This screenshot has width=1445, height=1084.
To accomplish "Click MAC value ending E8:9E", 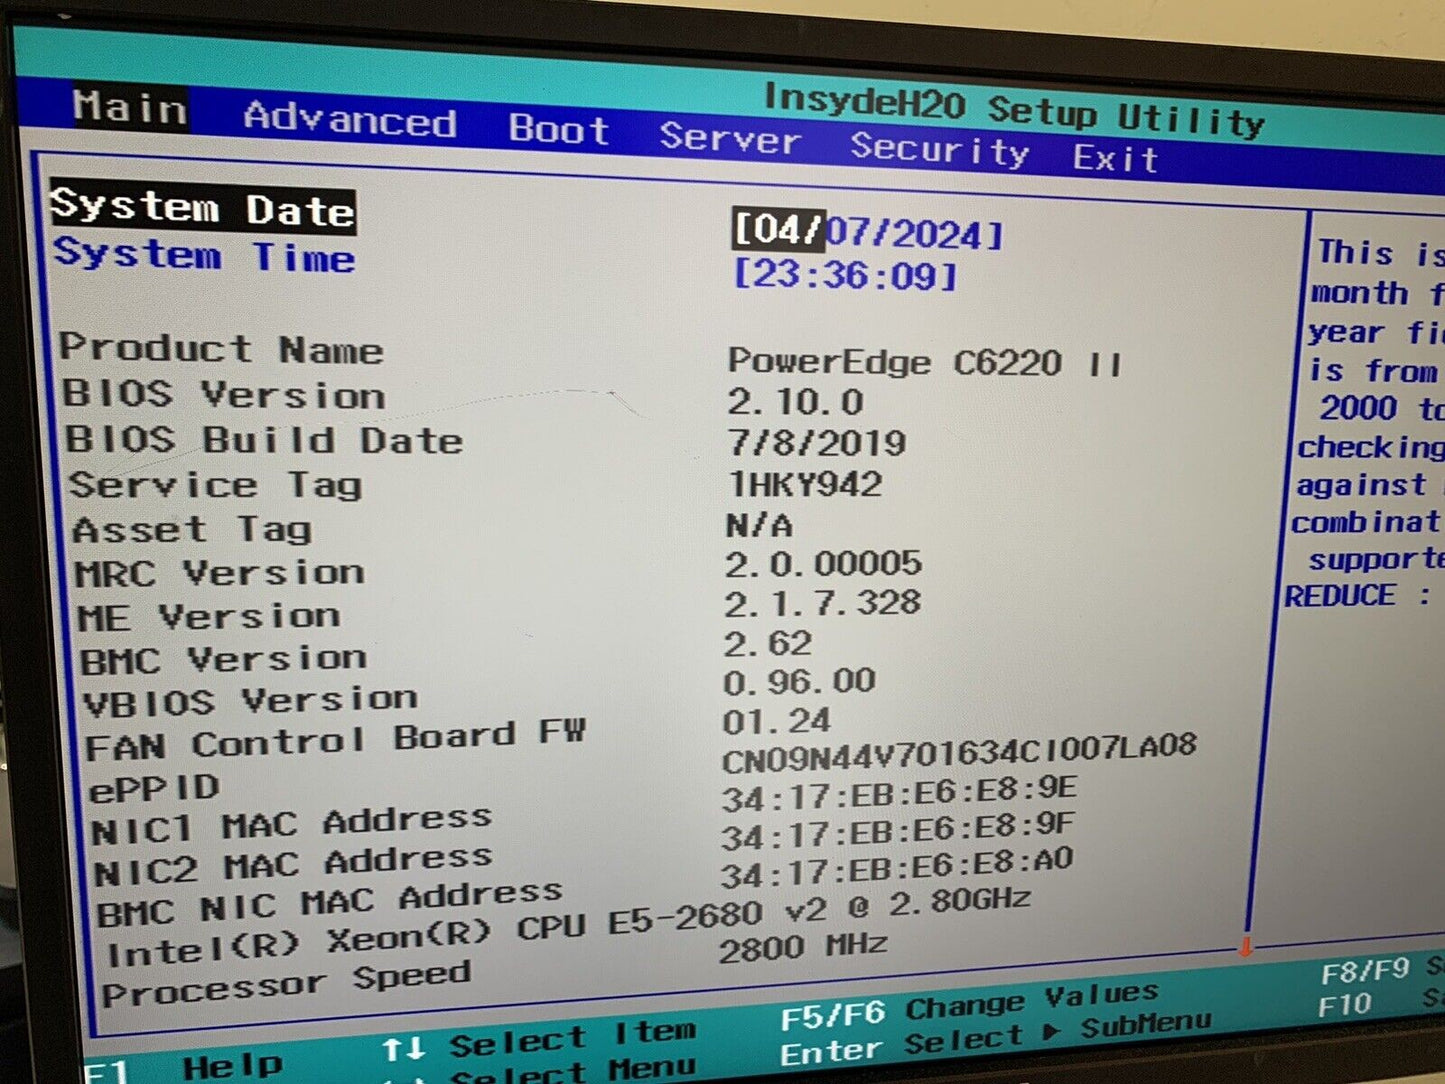I will tap(899, 794).
